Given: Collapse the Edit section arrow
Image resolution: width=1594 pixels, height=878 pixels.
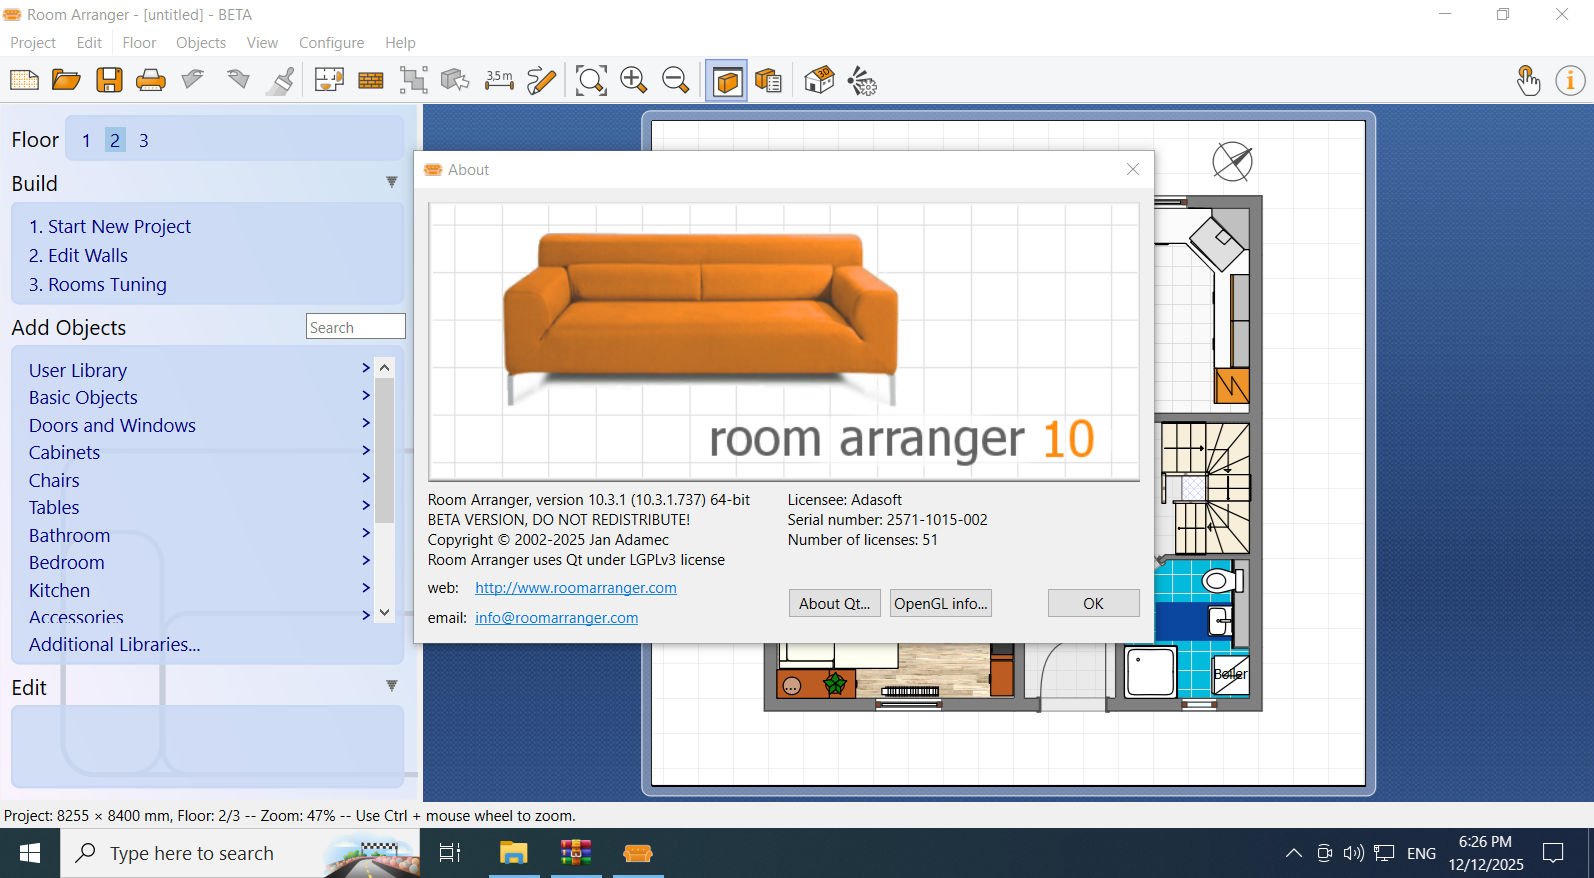Looking at the screenshot, I should coord(391,686).
